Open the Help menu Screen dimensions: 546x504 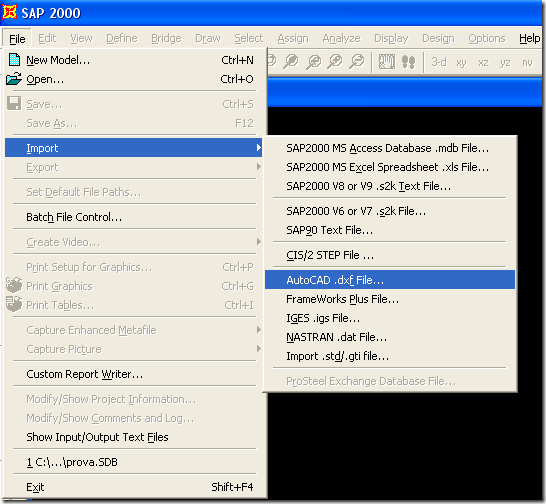529,38
